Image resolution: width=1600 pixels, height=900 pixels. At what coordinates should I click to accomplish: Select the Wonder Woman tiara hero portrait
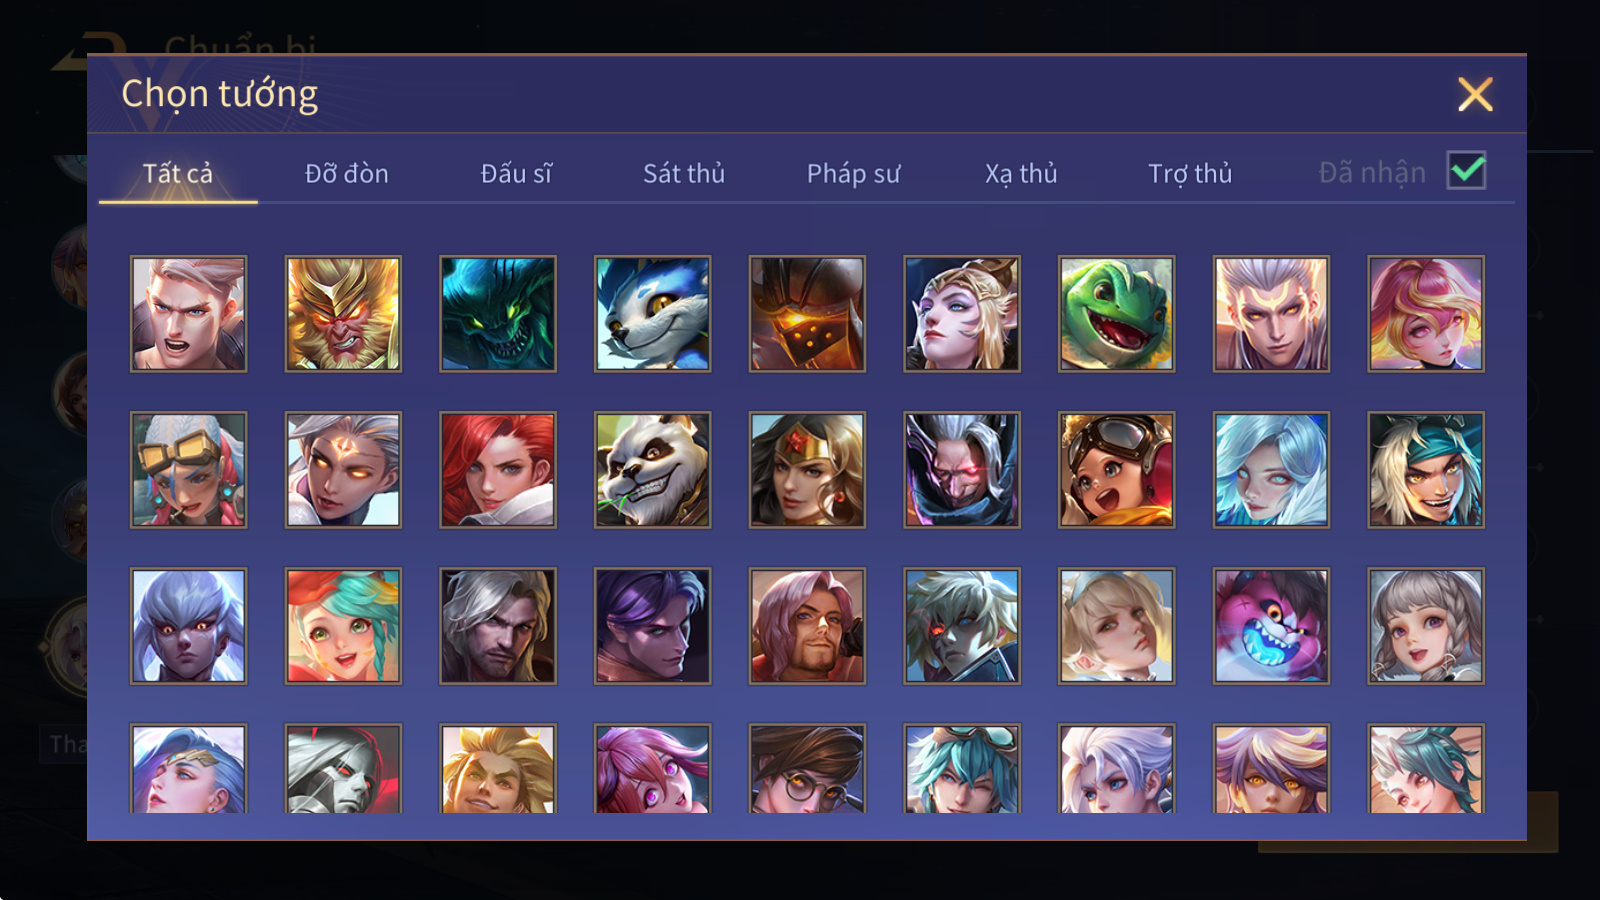point(807,470)
